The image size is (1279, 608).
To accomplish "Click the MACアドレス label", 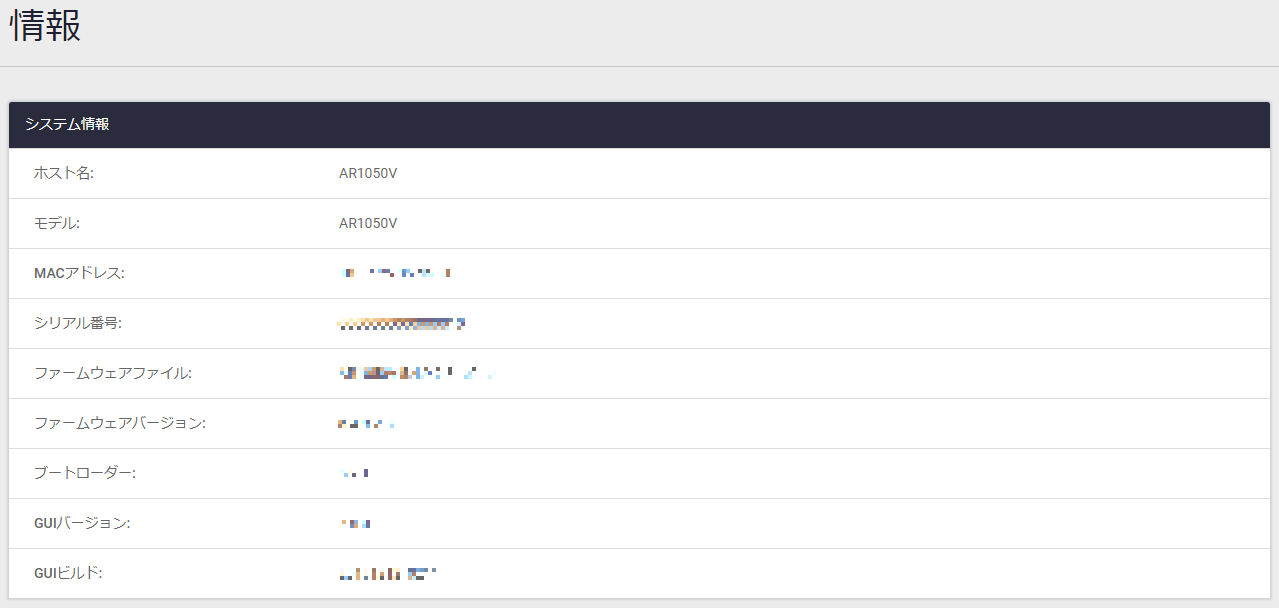I will (79, 273).
